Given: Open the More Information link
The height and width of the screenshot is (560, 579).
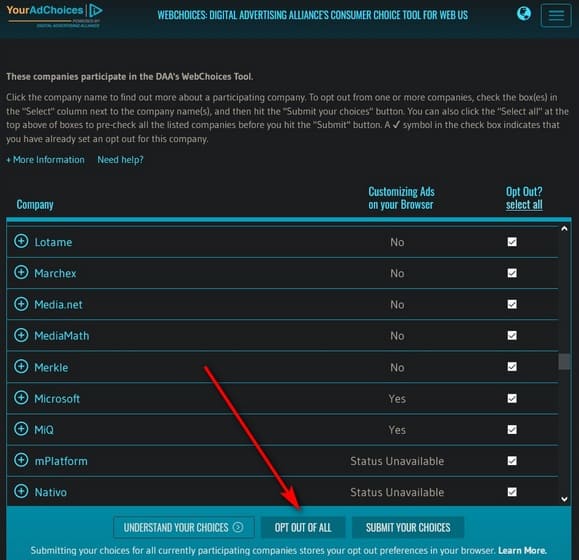Looking at the screenshot, I should [45, 160].
